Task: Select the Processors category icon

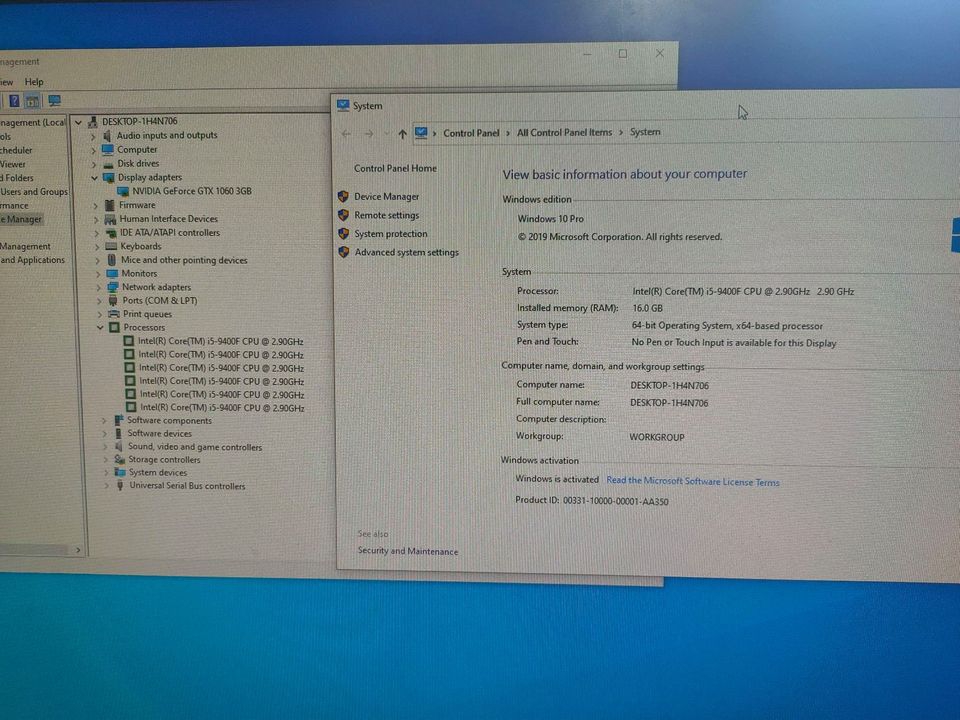Action: pos(114,328)
